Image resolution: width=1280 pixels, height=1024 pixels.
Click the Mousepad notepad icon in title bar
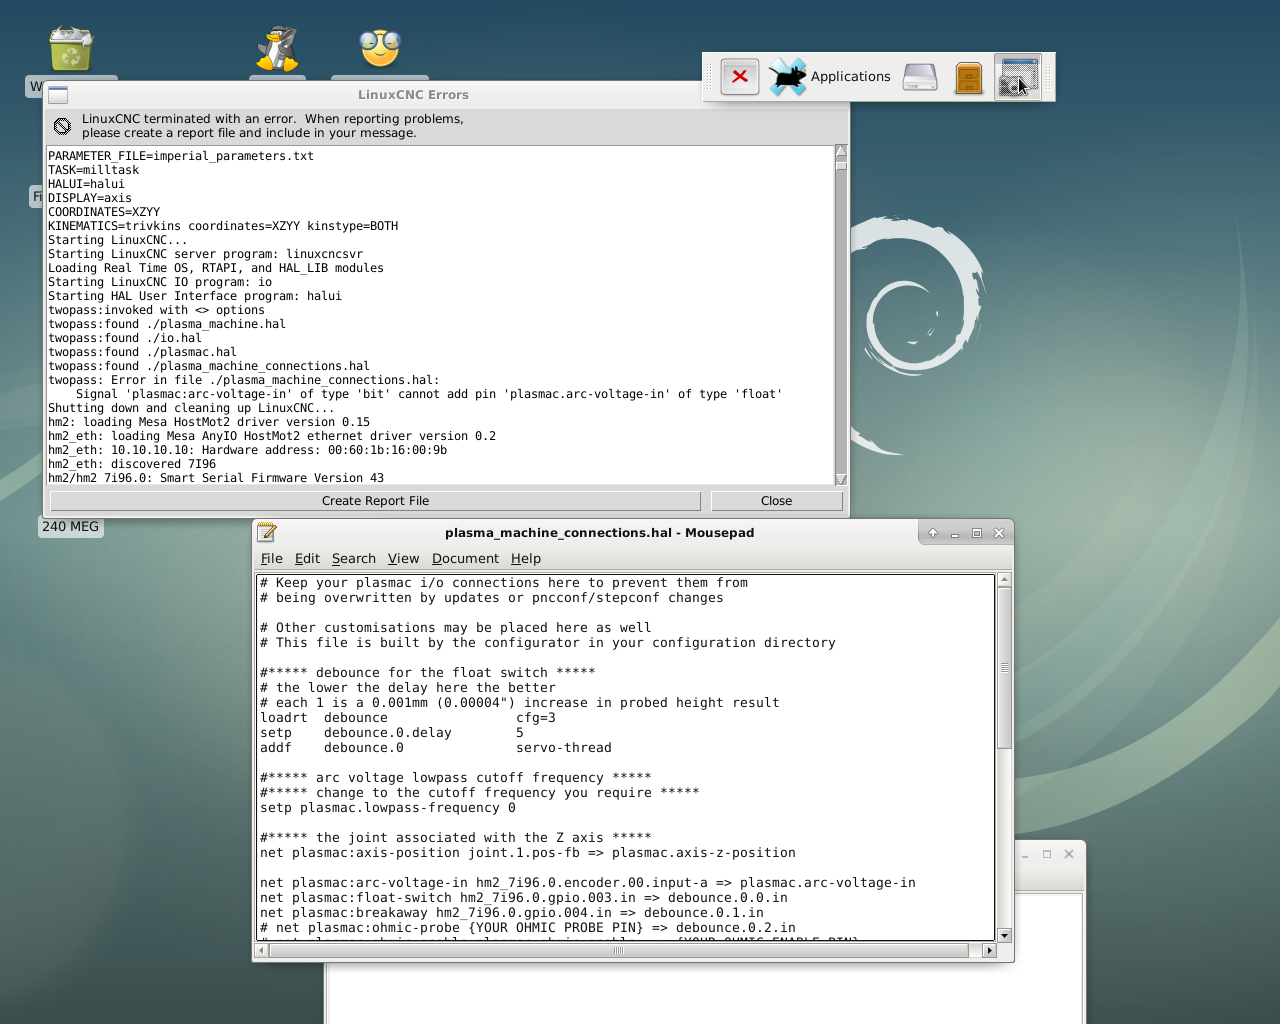coord(266,532)
